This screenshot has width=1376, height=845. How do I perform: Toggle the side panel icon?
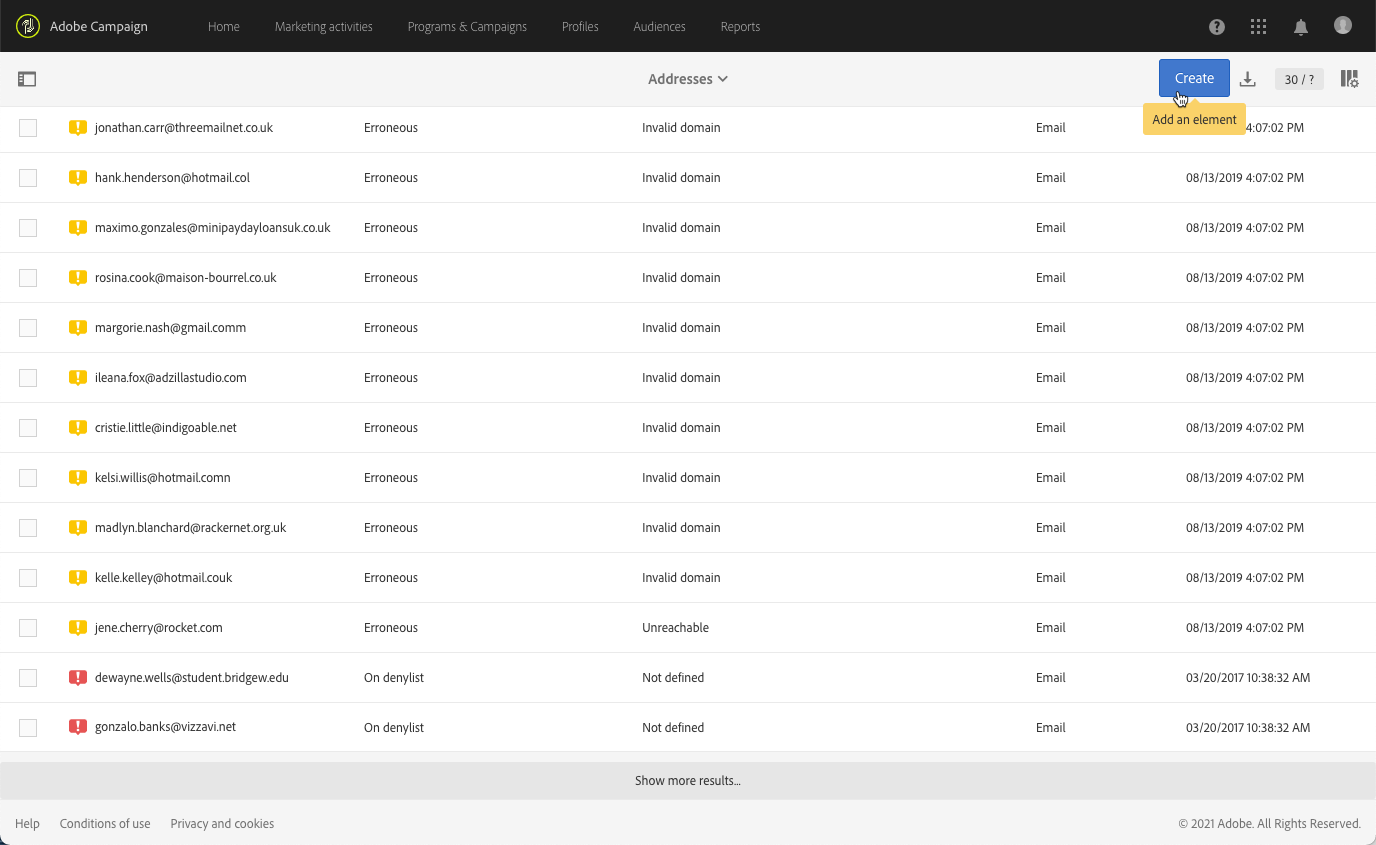pos(27,79)
